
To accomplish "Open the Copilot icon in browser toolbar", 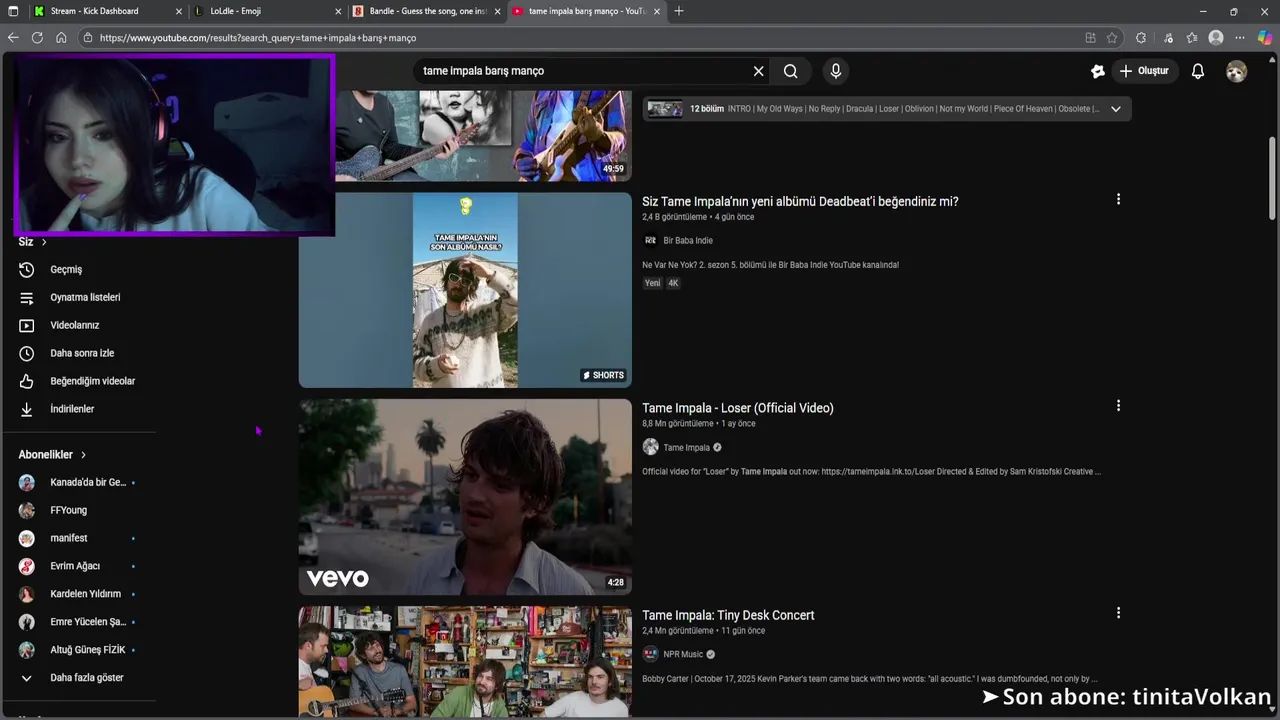I will point(1265,38).
